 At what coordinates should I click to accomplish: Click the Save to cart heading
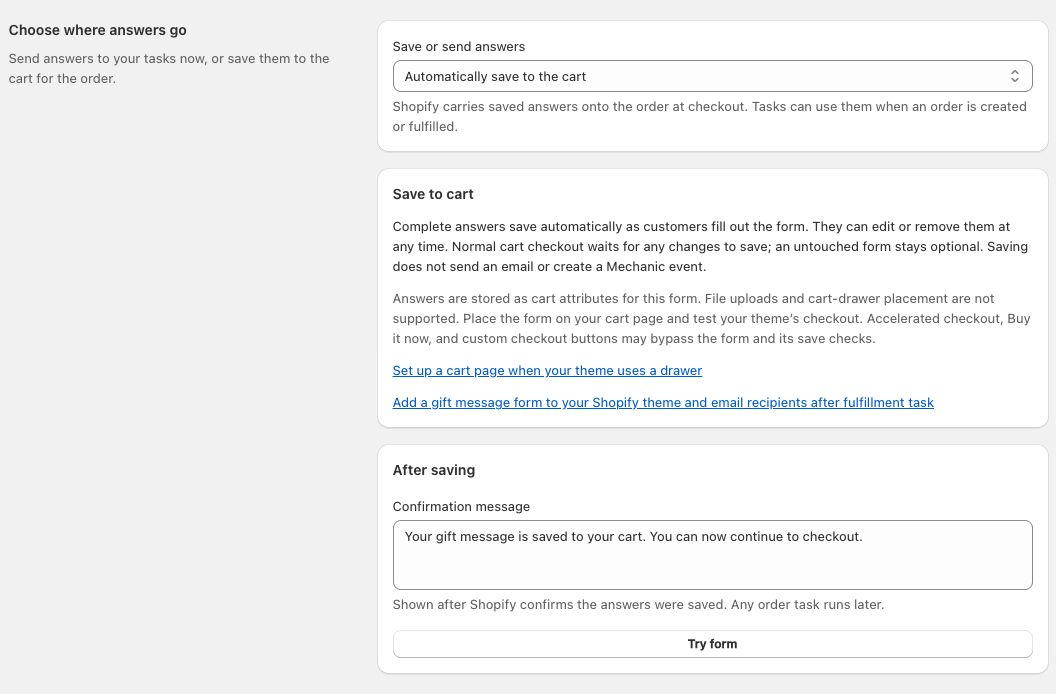click(x=433, y=194)
